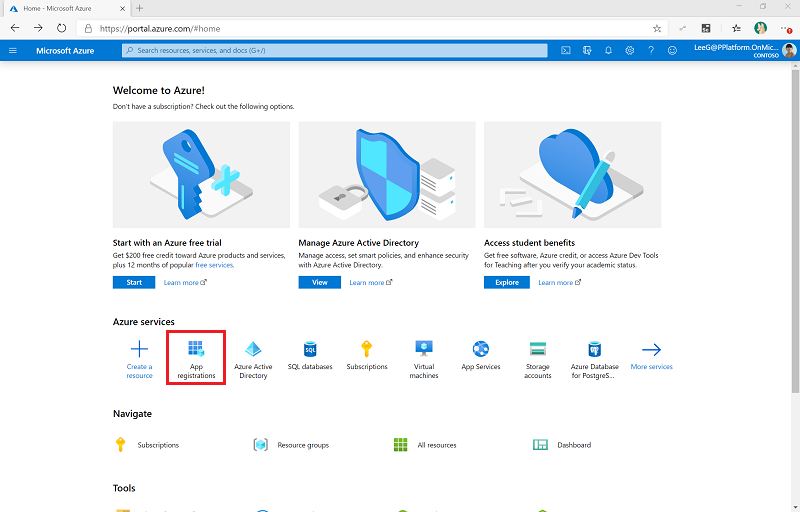
Task: Refresh the browser page
Action: click(x=61, y=28)
